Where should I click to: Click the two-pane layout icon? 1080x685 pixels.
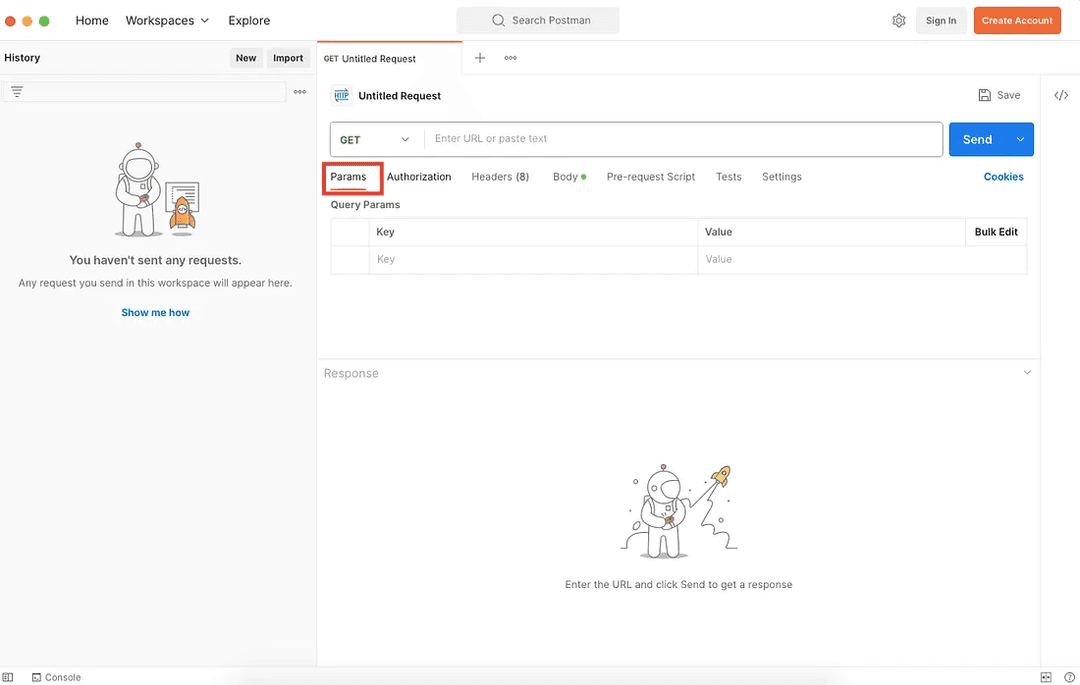1046,677
